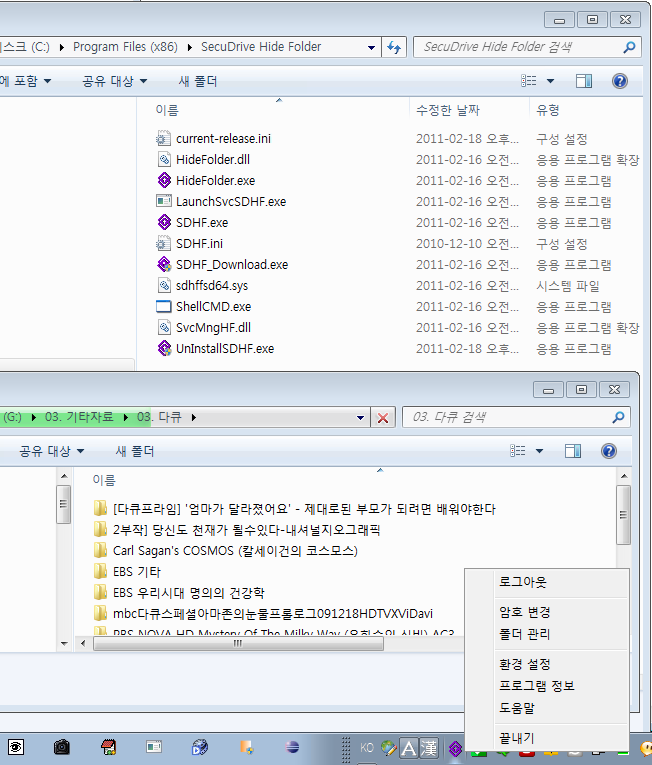Click the '03. 기타자료' breadcrumb segment

79,417
